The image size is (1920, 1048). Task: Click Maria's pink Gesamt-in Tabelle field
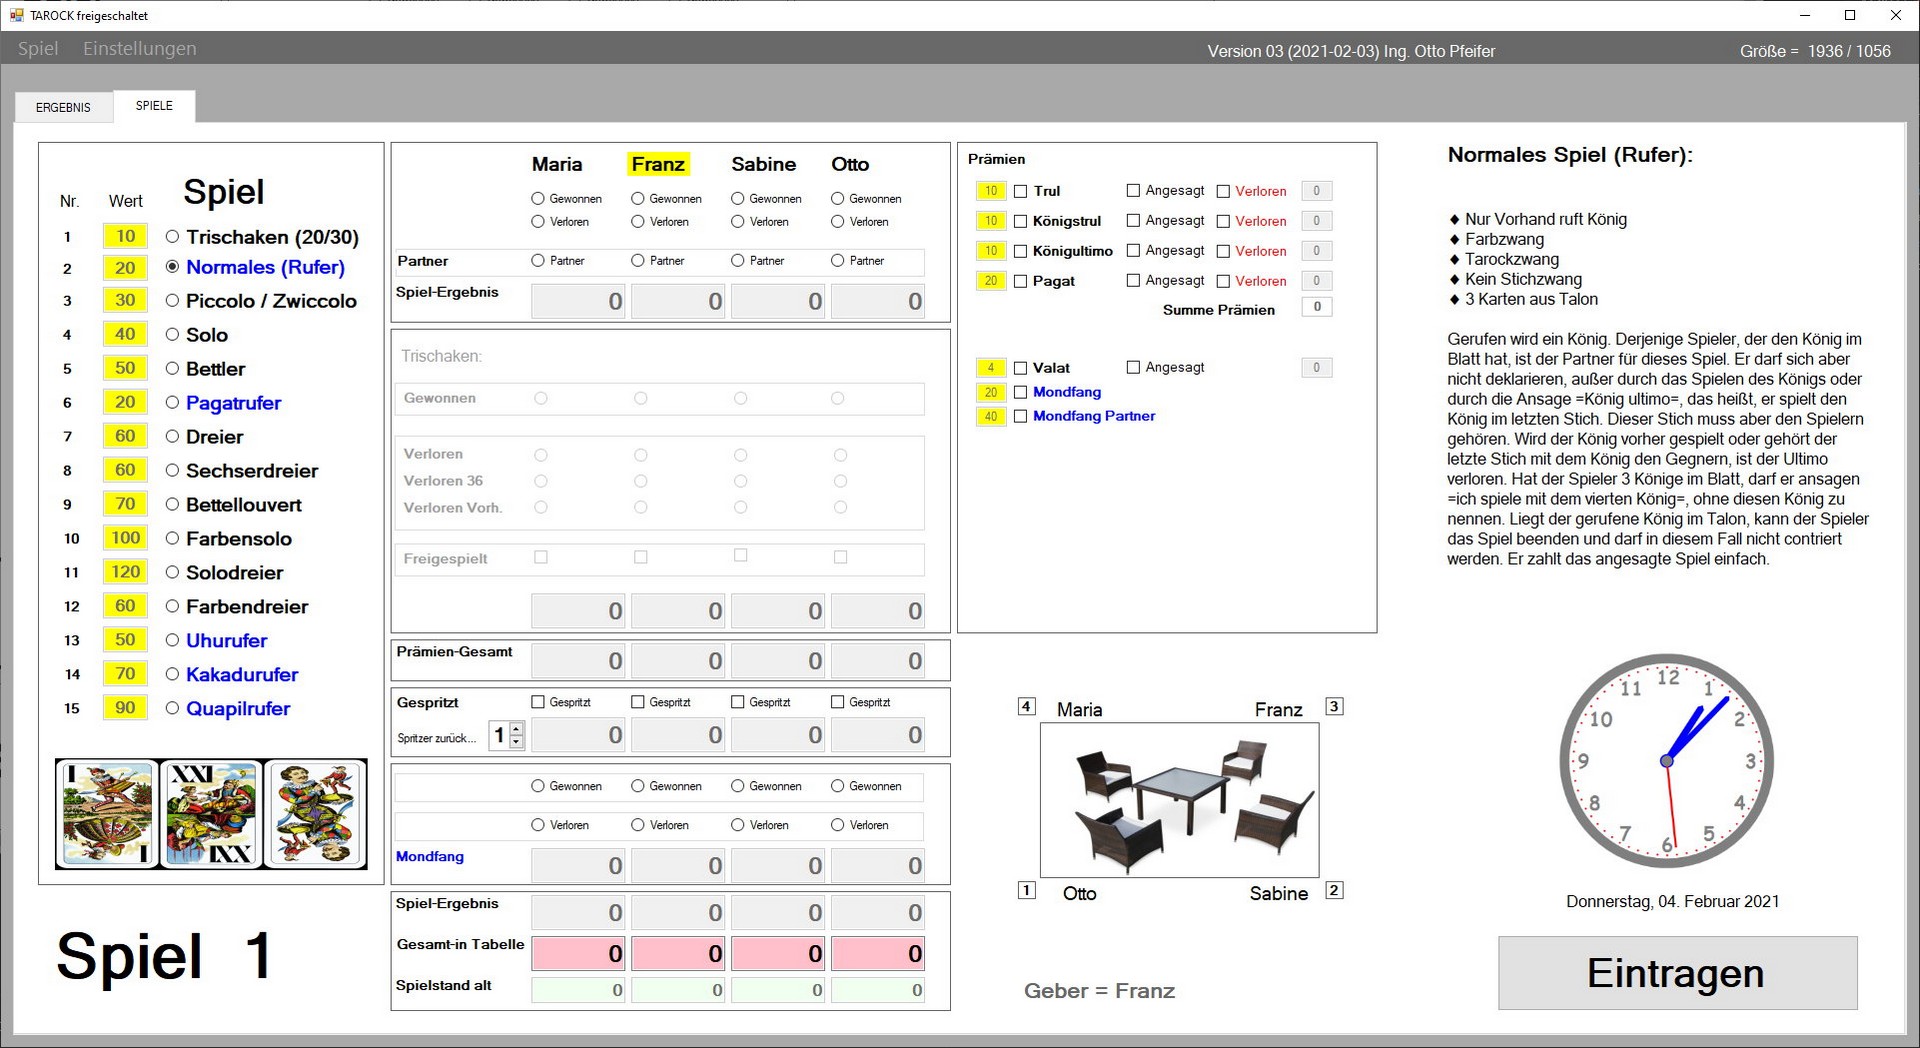point(578,954)
